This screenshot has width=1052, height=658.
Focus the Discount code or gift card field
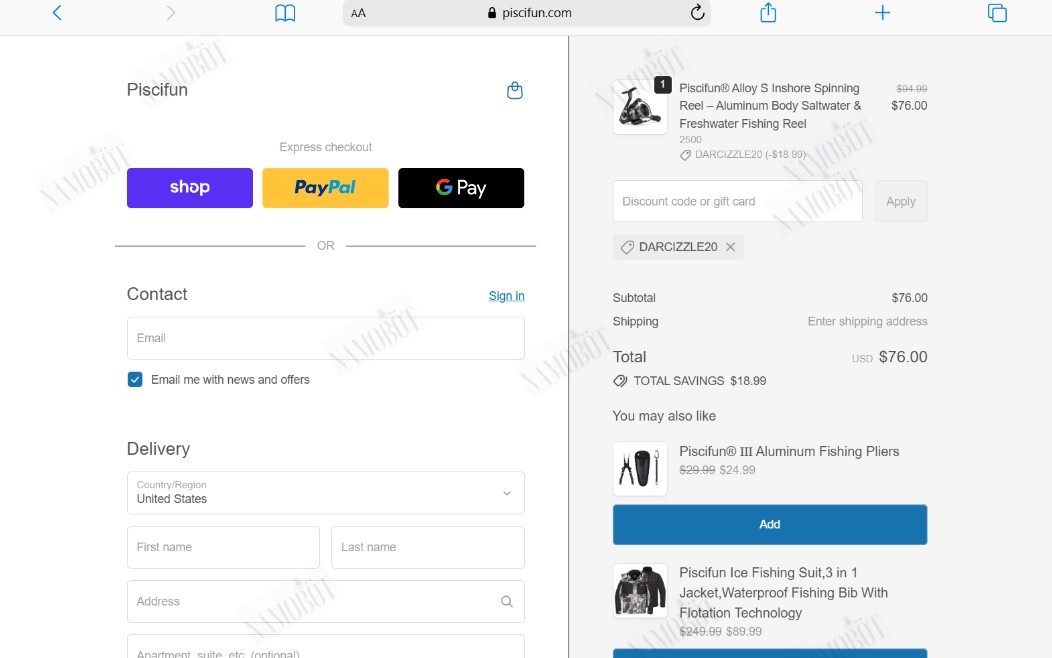pos(737,201)
